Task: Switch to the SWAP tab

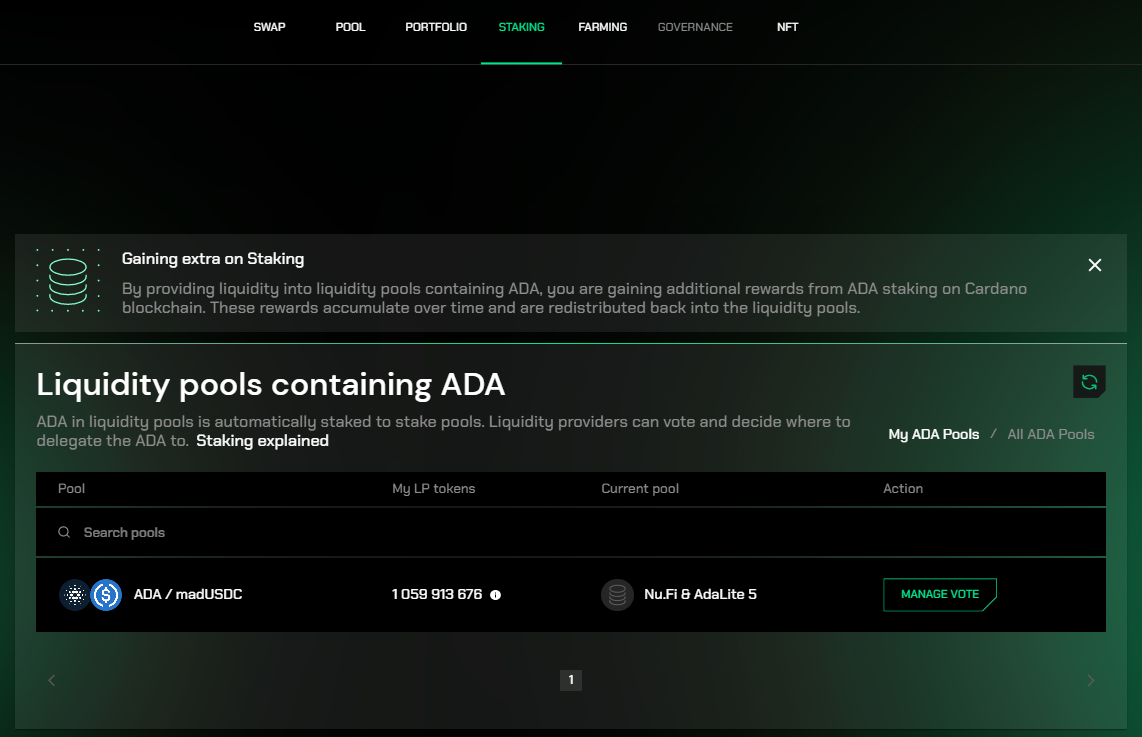Action: (x=269, y=27)
